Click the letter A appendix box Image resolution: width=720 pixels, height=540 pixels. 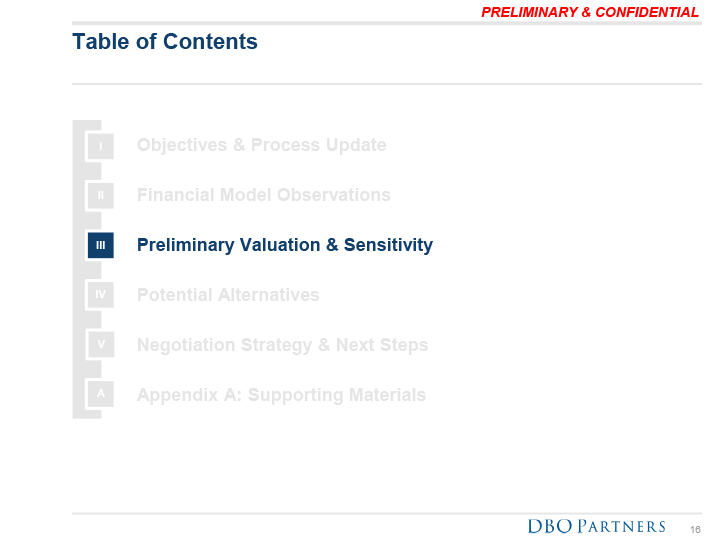pos(100,395)
